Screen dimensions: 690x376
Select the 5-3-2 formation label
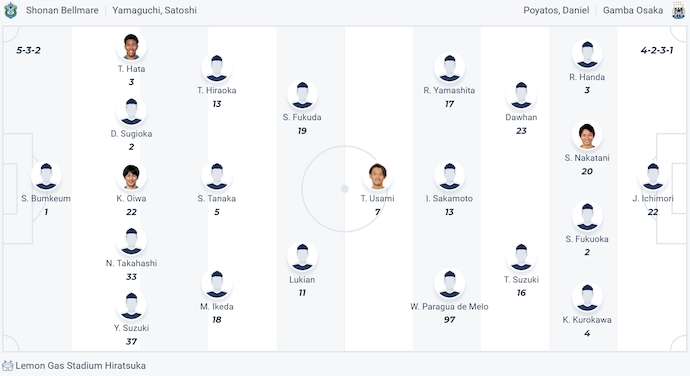click(x=29, y=50)
